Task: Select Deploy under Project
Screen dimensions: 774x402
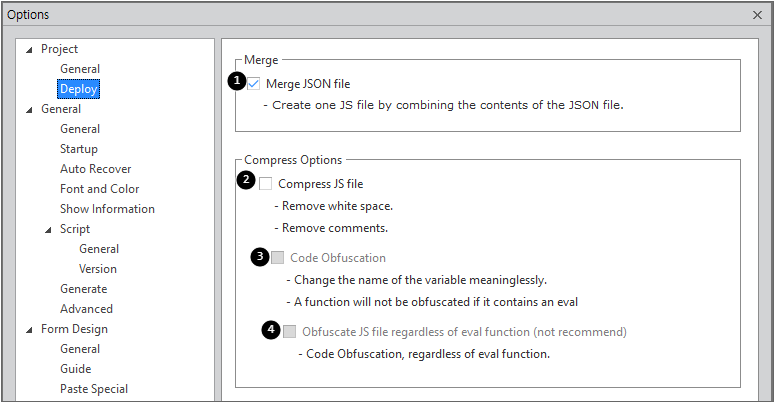Action: point(78,89)
